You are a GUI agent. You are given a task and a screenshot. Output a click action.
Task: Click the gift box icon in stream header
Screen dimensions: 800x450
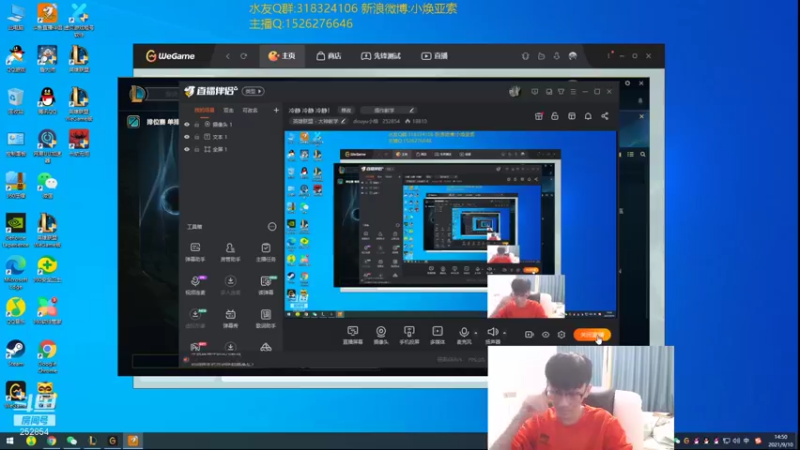pos(539,116)
